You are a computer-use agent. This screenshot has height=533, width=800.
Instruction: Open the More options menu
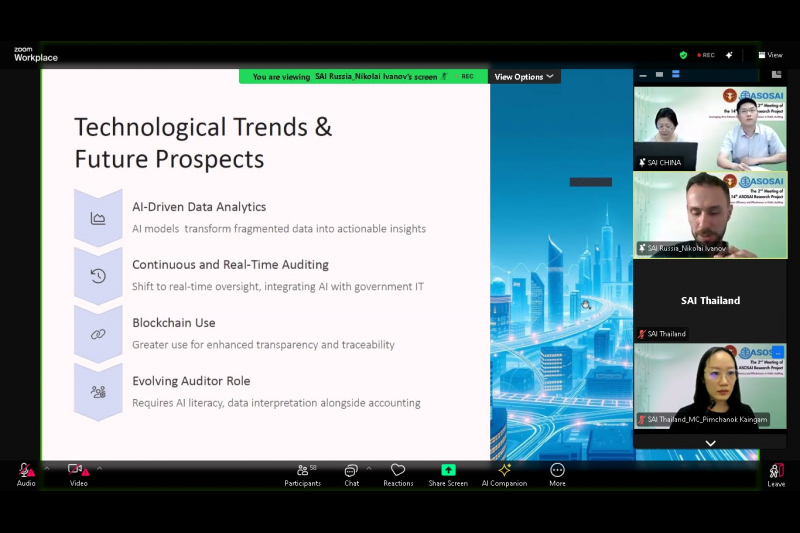[x=557, y=474]
